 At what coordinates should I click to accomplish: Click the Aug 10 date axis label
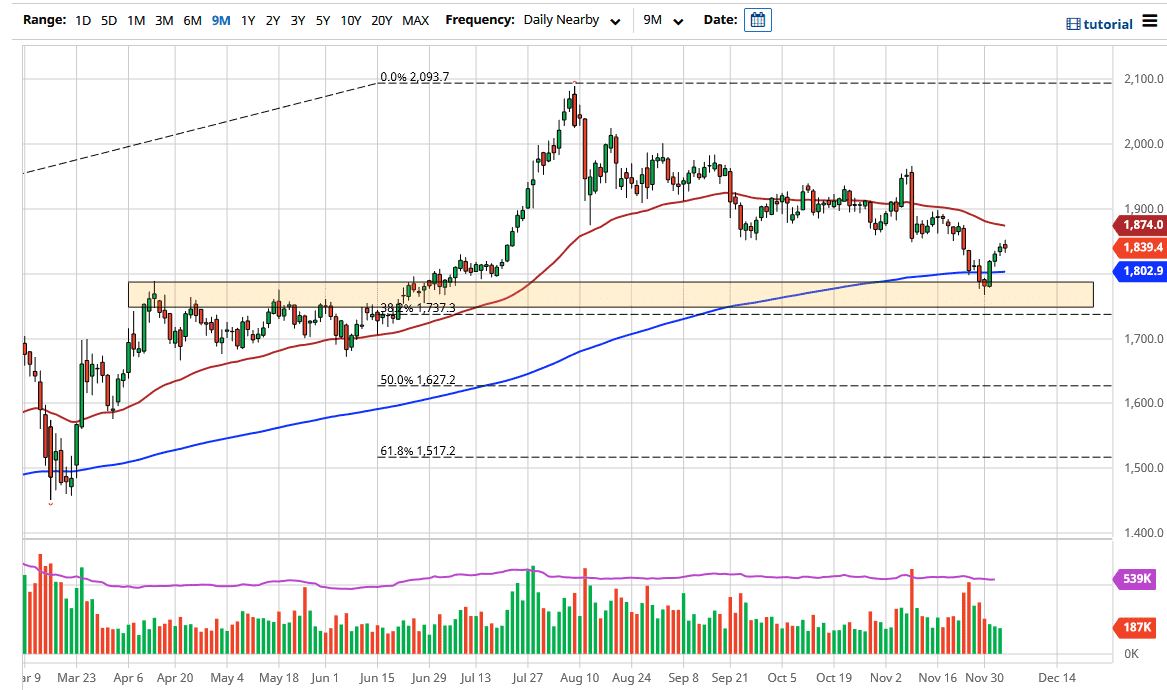tap(580, 677)
